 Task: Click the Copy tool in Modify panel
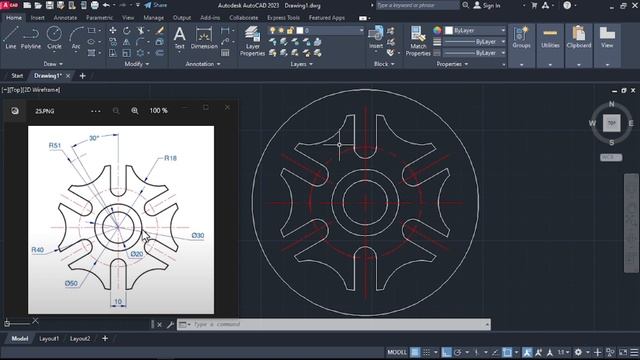113,42
